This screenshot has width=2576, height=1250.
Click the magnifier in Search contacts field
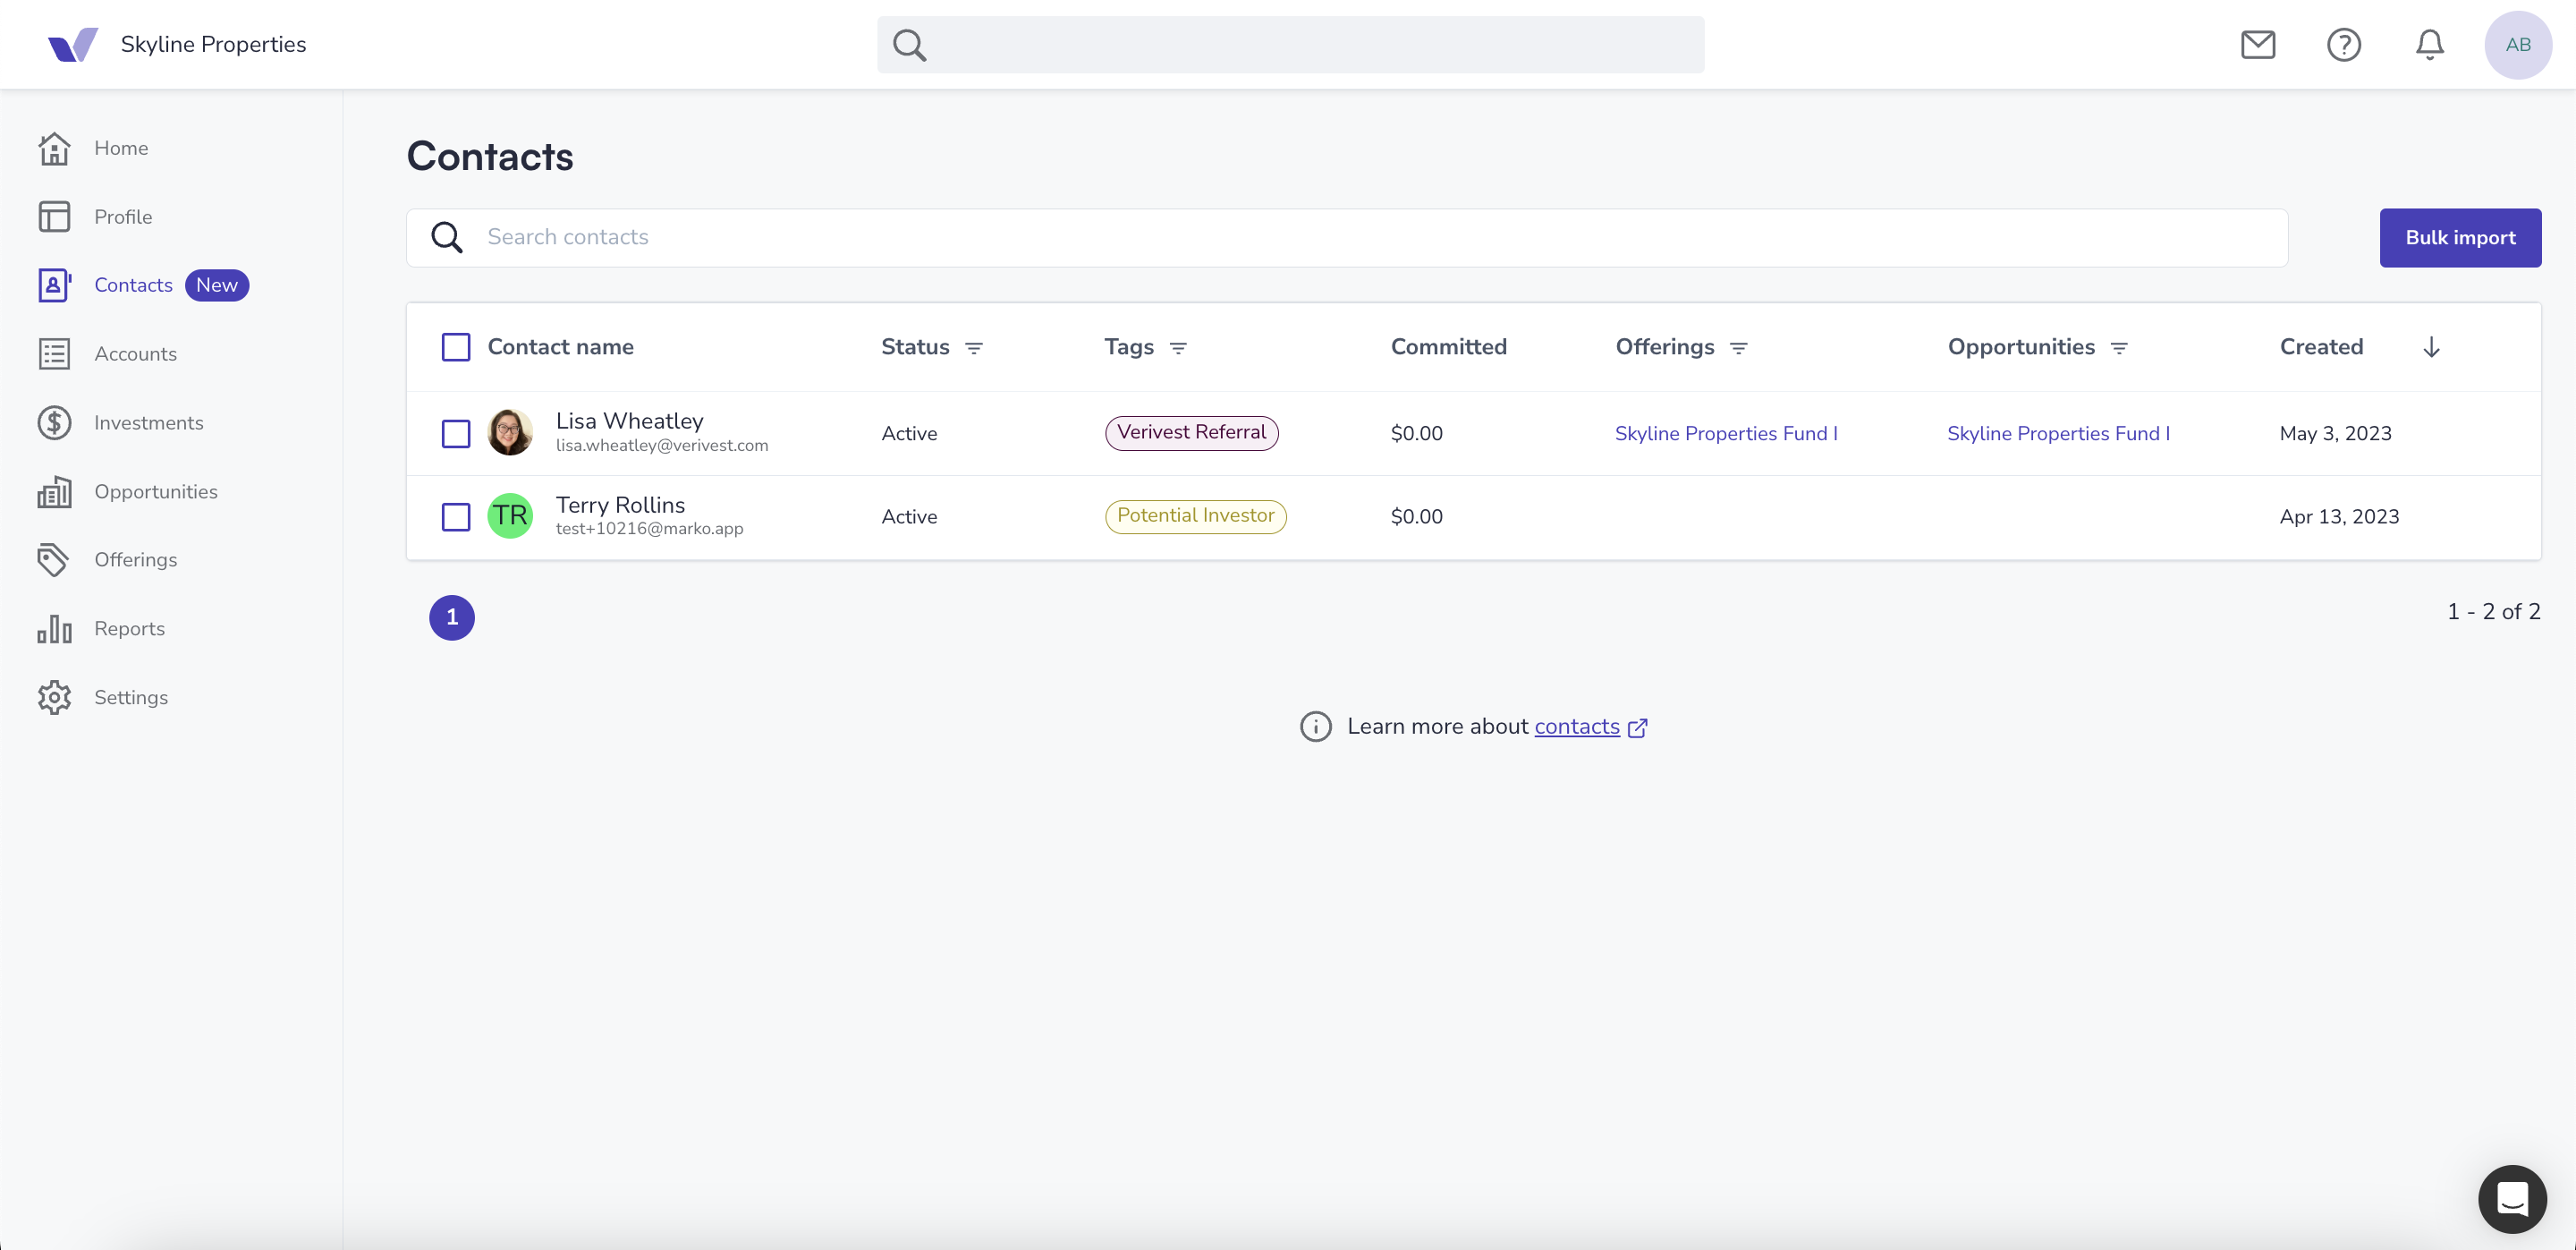(x=447, y=237)
